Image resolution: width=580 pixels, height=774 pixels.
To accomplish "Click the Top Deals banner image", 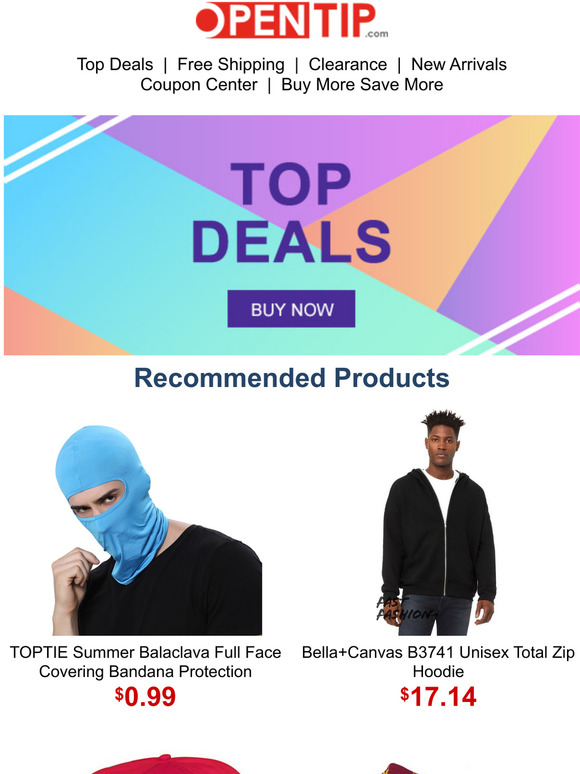I will coord(292,235).
